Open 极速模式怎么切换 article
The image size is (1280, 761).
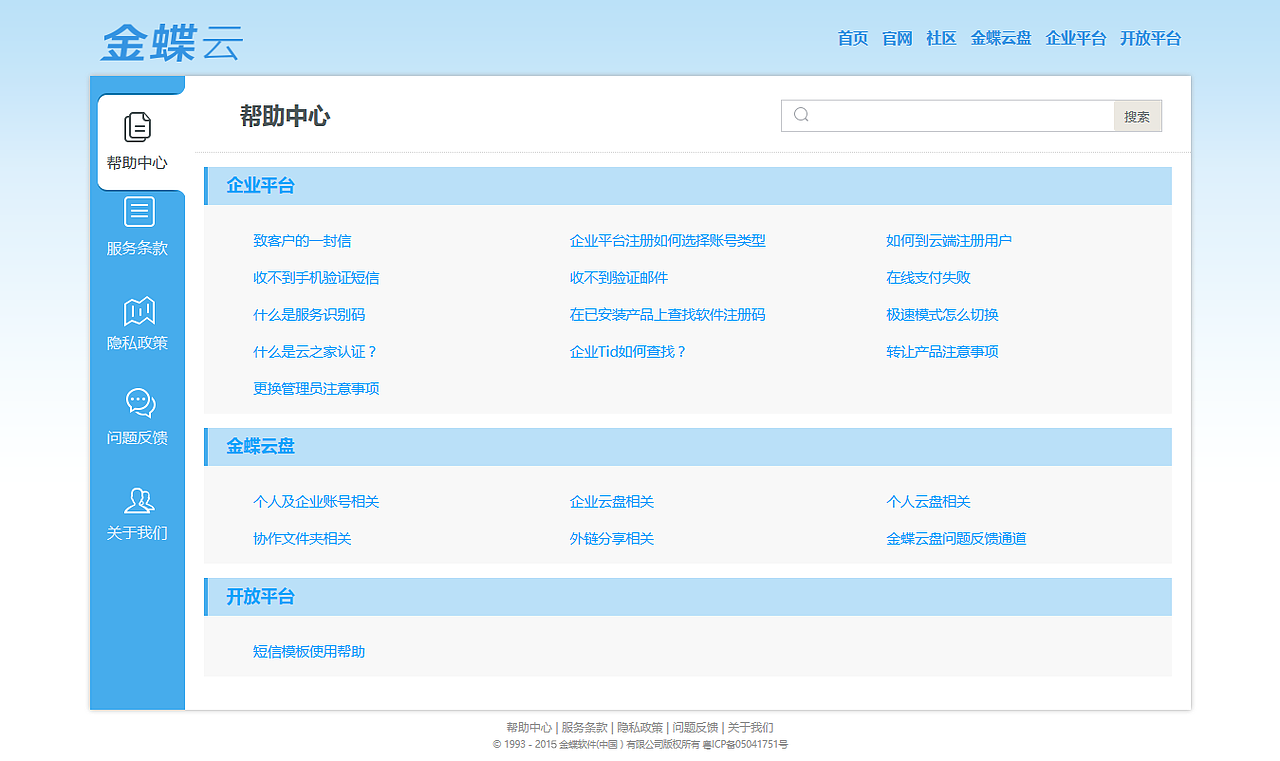[x=942, y=315]
